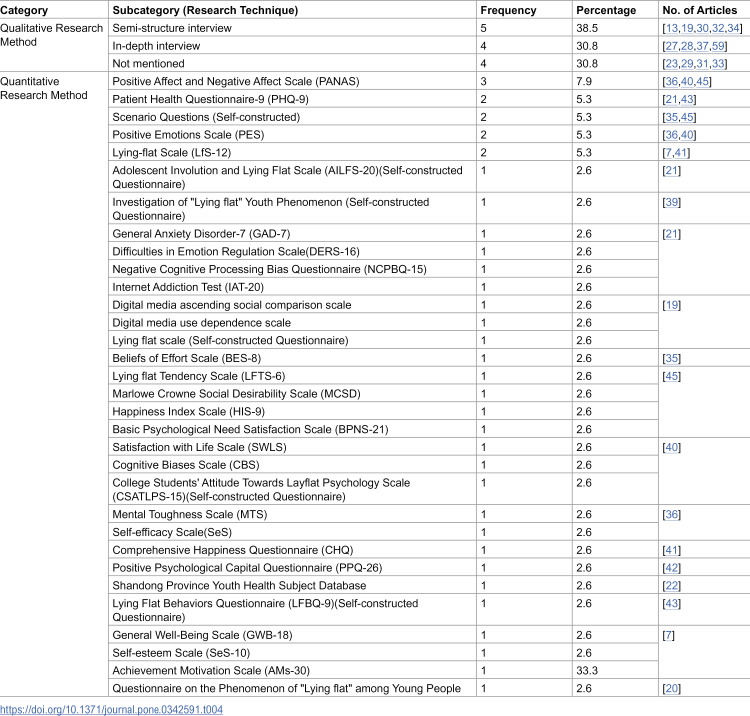Open citation 40 in the Positive Emotions Scale row
This screenshot has width=750, height=716.
pos(687,135)
